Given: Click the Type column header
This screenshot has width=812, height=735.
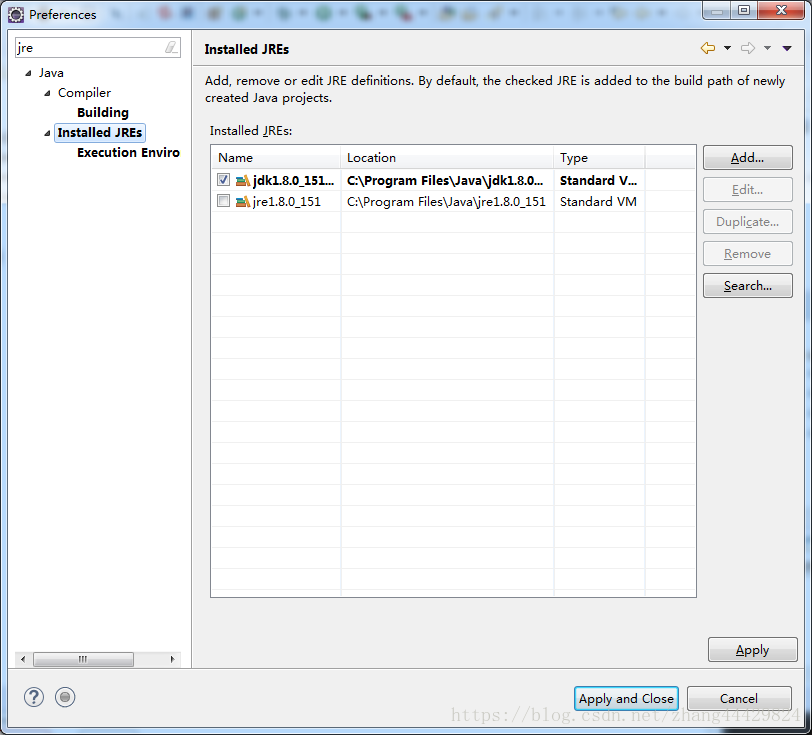Looking at the screenshot, I should [x=600, y=157].
